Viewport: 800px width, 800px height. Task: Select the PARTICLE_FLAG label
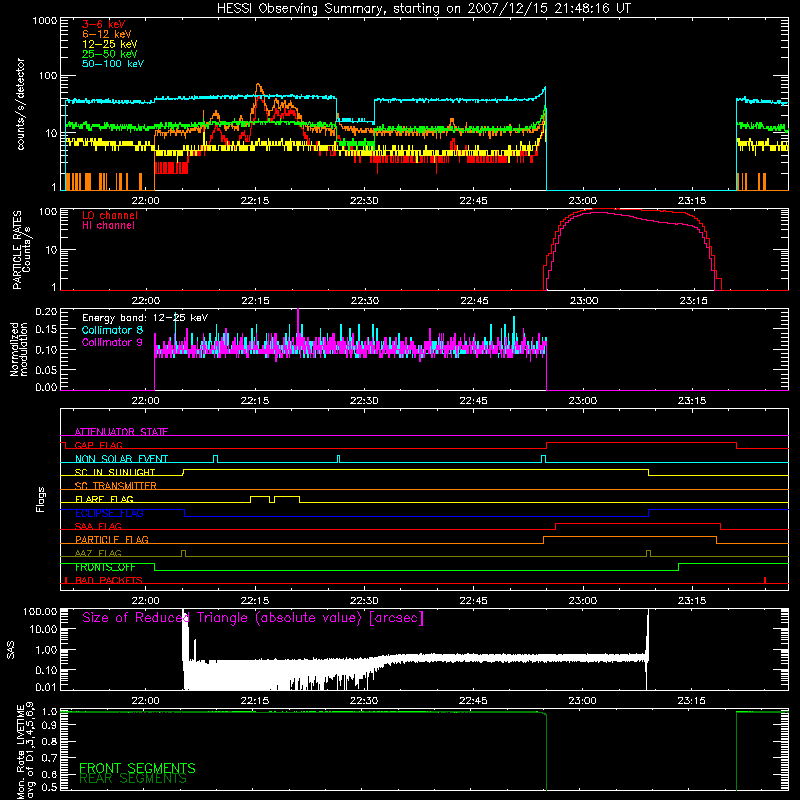[x=111, y=540]
